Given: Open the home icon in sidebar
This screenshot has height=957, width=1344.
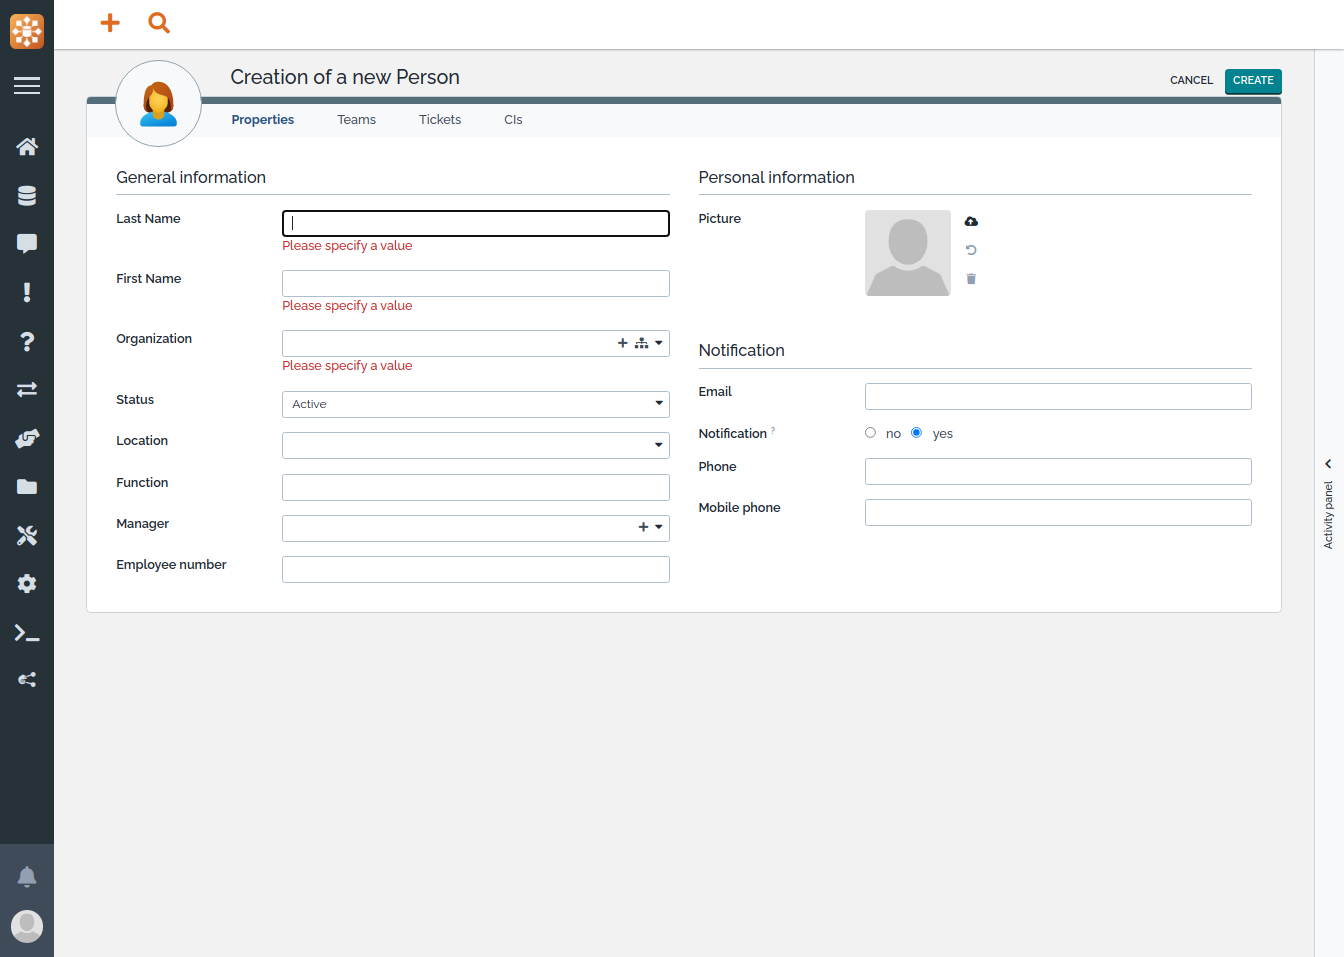Looking at the screenshot, I should tap(27, 147).
